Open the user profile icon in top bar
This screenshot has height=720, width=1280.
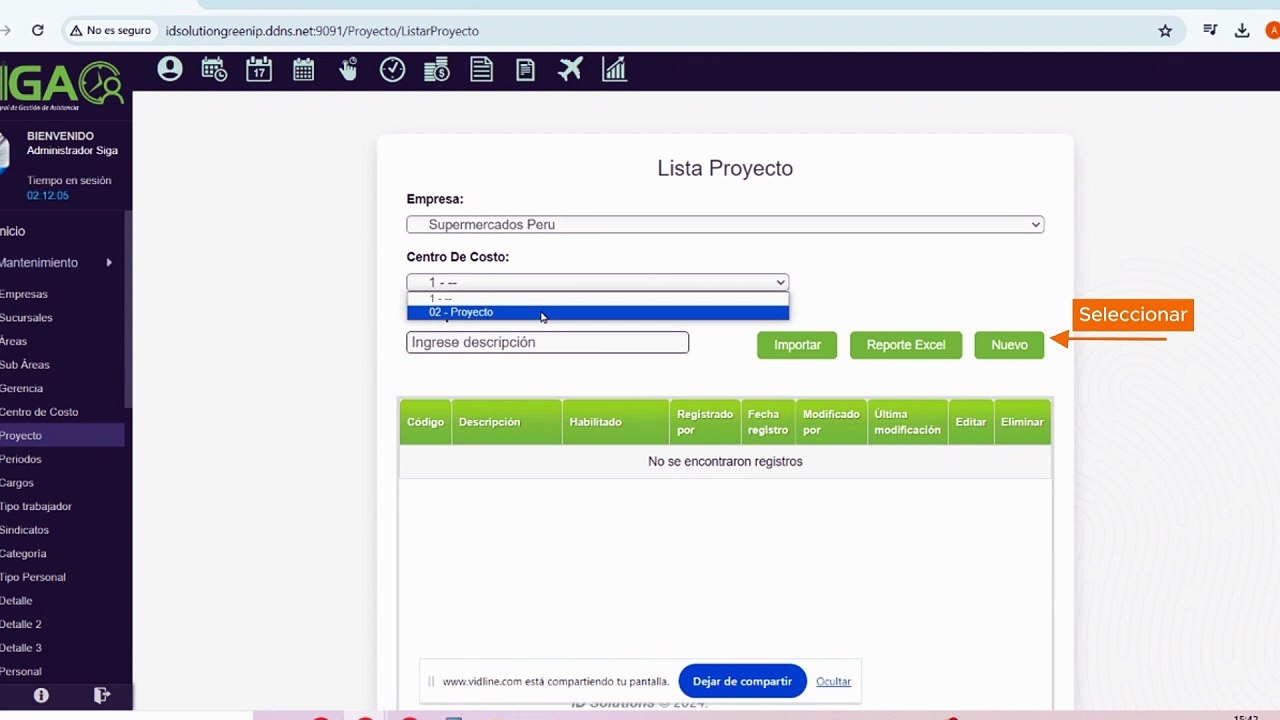point(170,69)
